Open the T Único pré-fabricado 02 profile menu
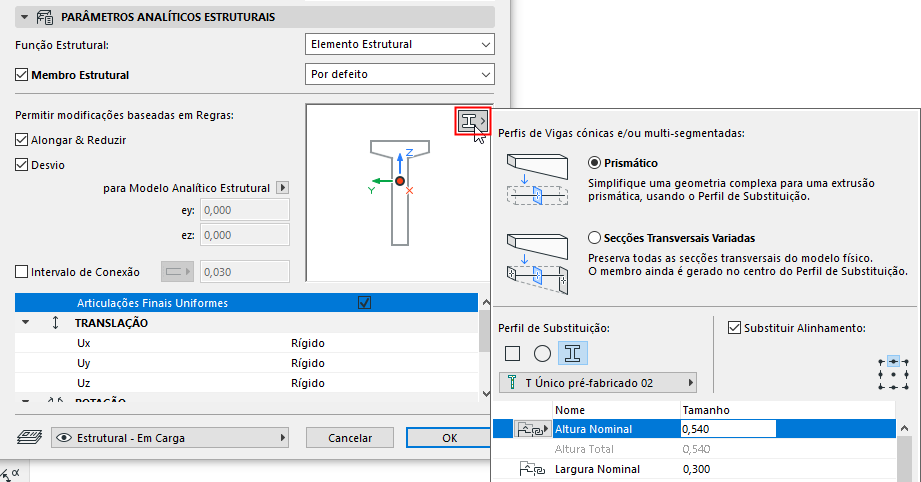This screenshot has height=482, width=921. click(x=597, y=383)
